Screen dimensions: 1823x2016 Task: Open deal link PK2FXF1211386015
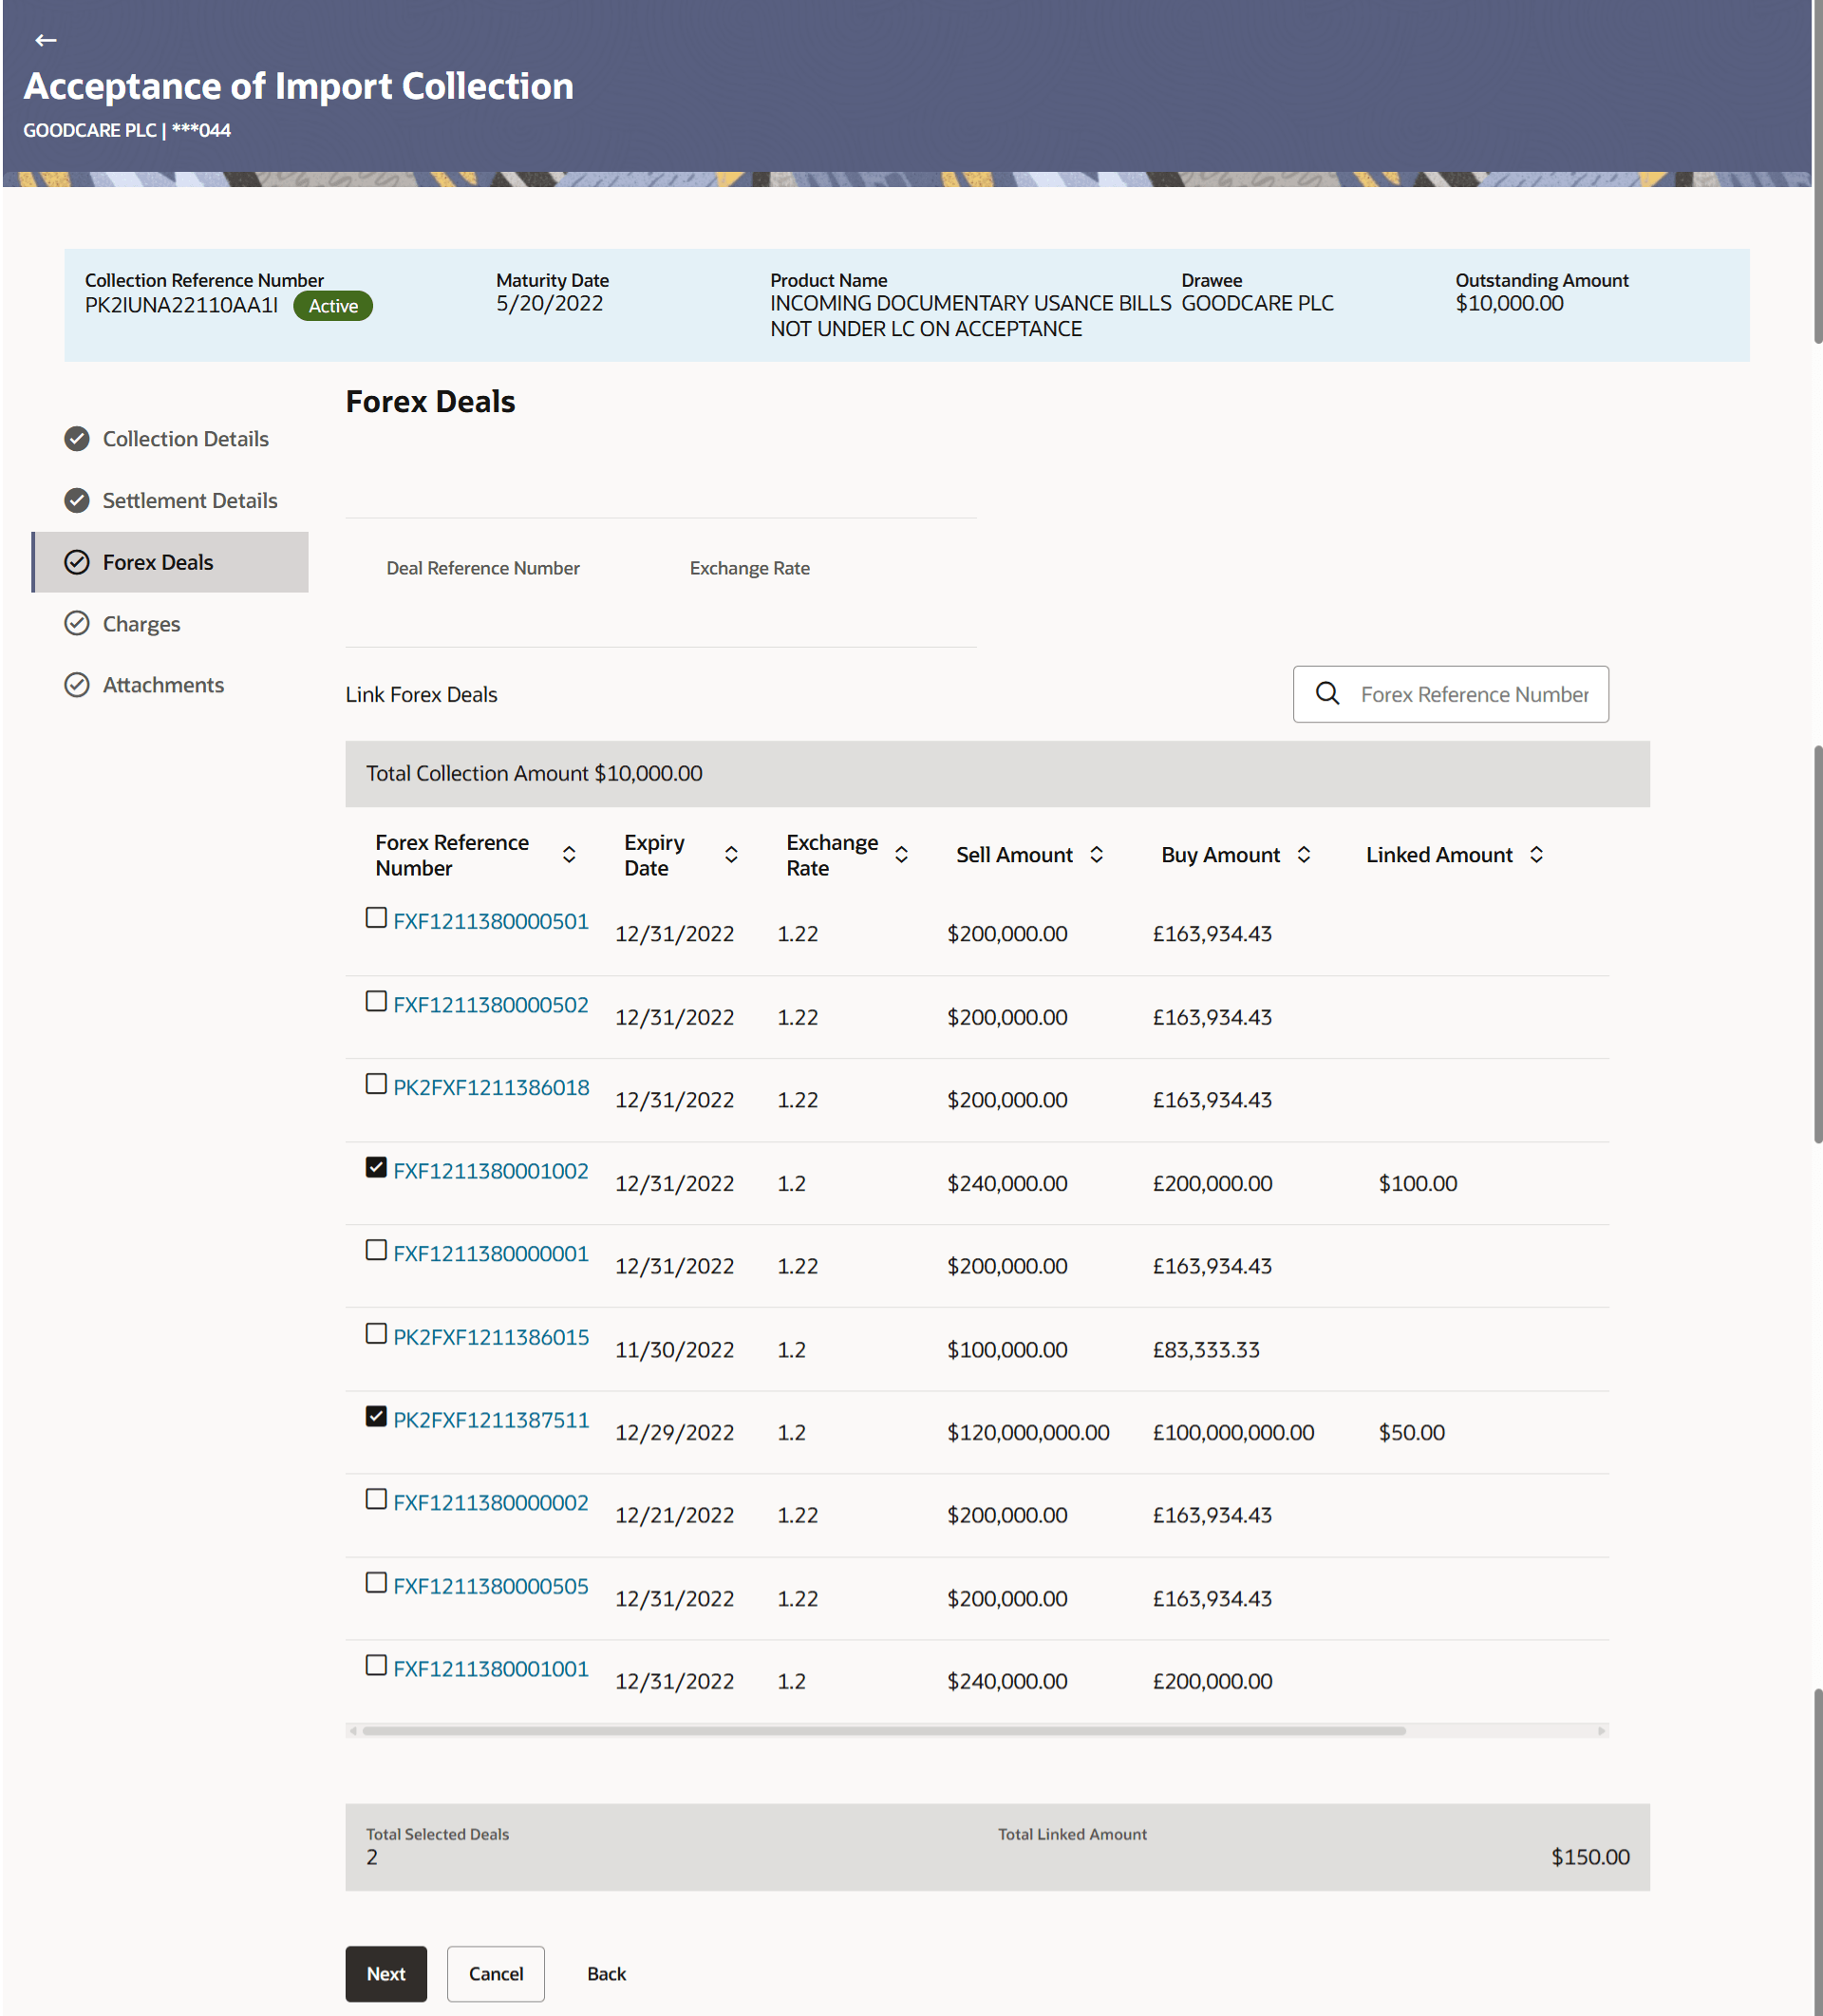point(491,1337)
